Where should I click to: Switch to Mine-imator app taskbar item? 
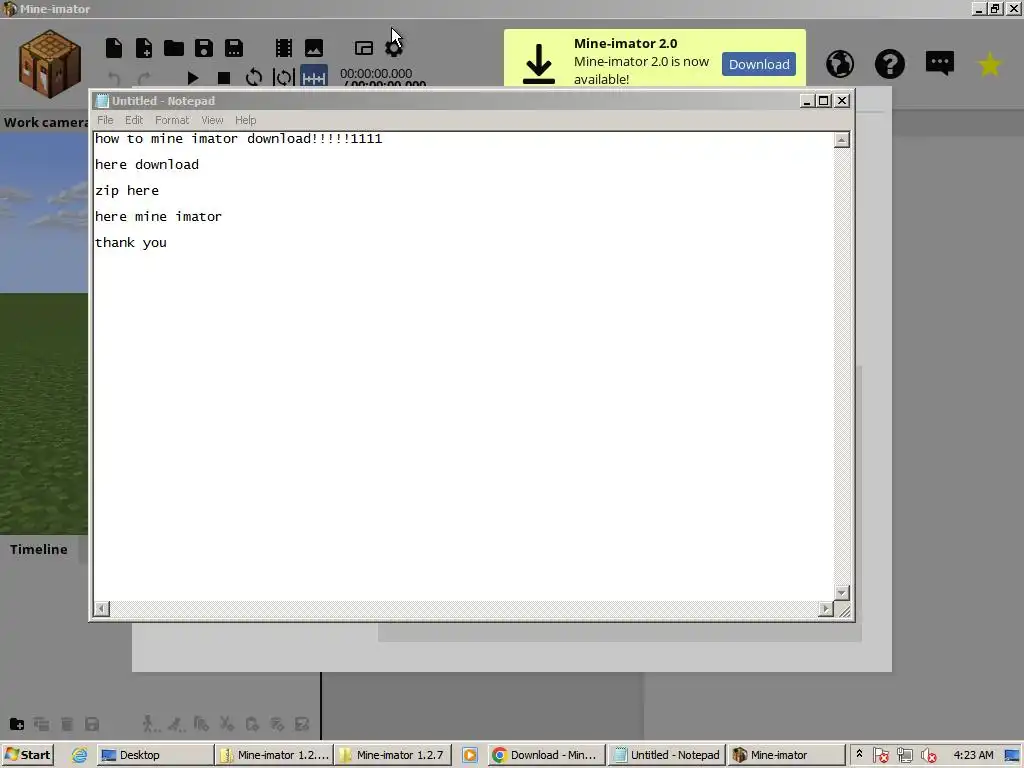tap(786, 755)
